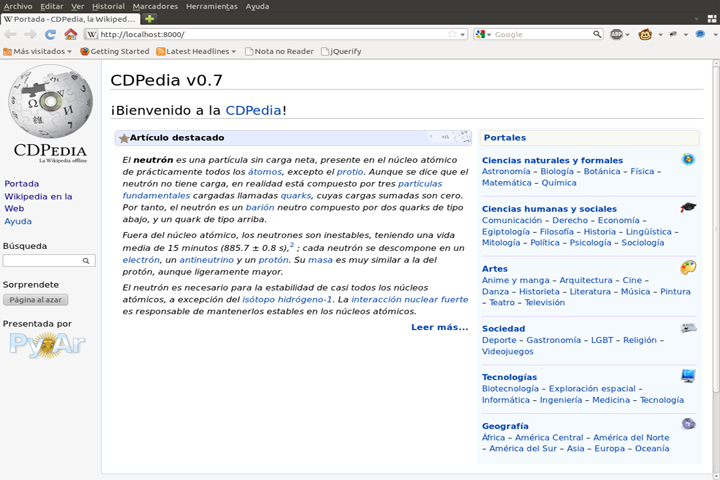
Task: Open the Getting Started bookmark
Action: (x=115, y=51)
